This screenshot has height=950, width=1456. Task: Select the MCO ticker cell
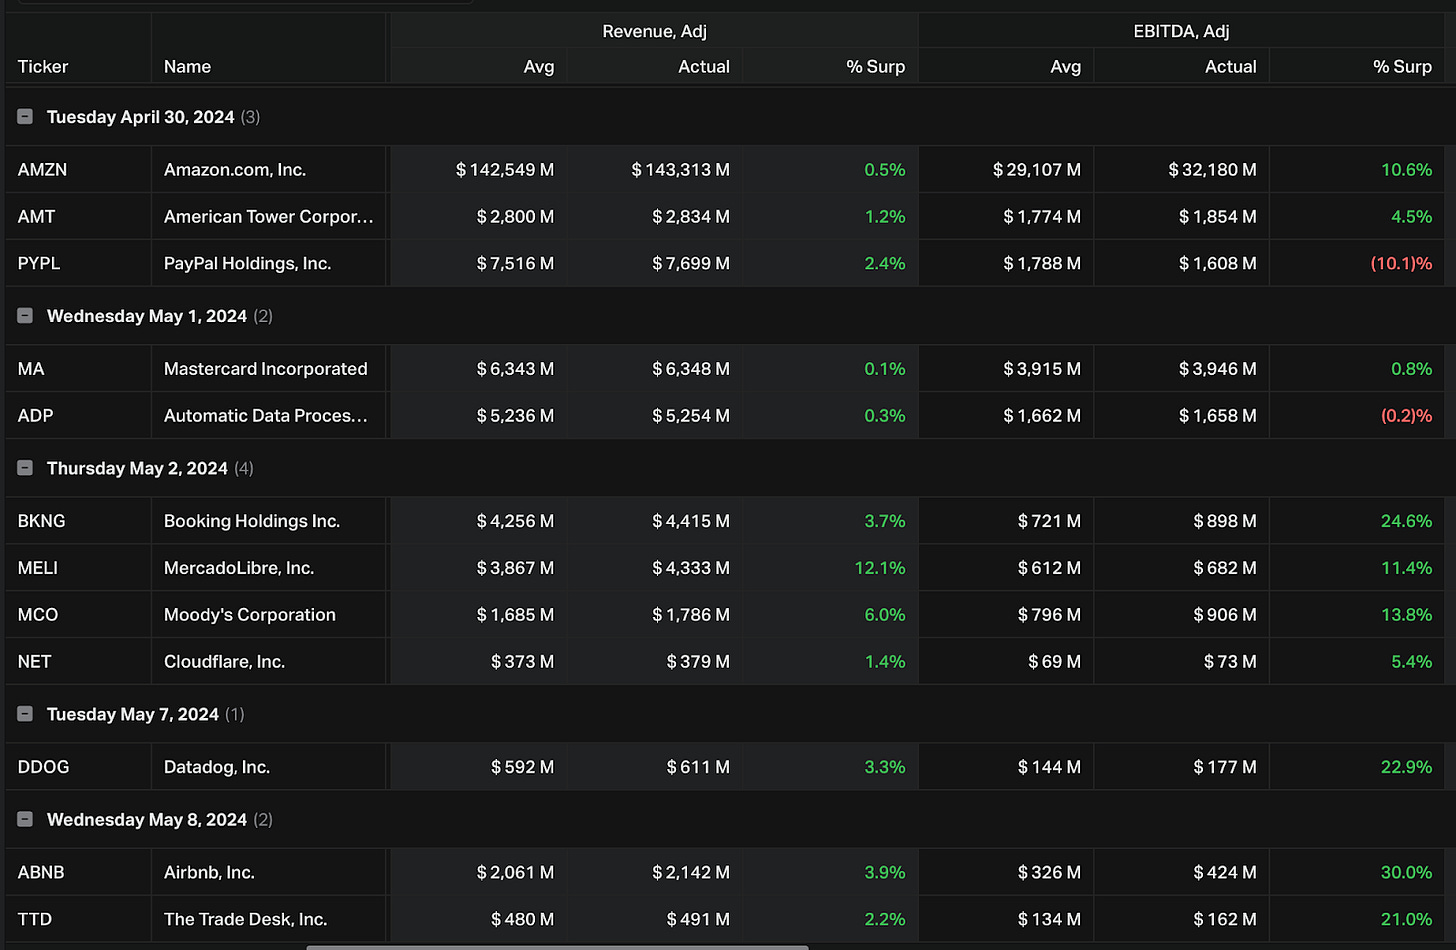pyautogui.click(x=78, y=615)
